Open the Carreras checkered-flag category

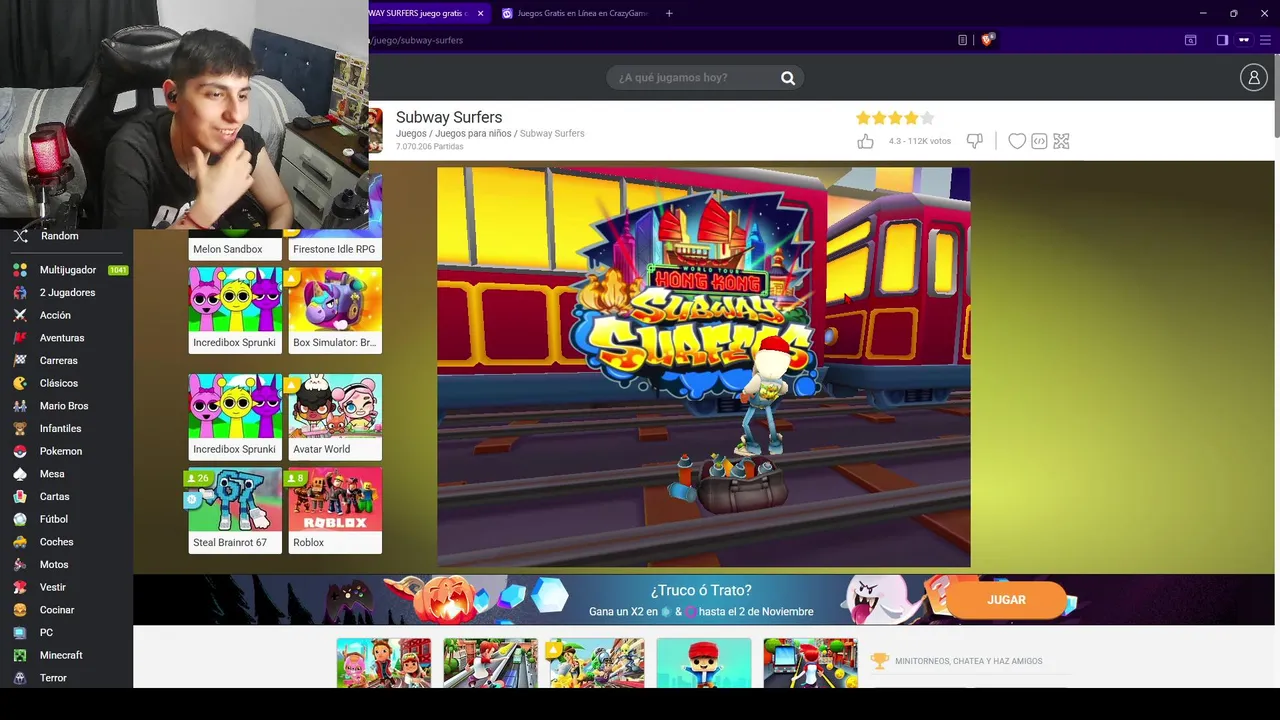(x=58, y=361)
